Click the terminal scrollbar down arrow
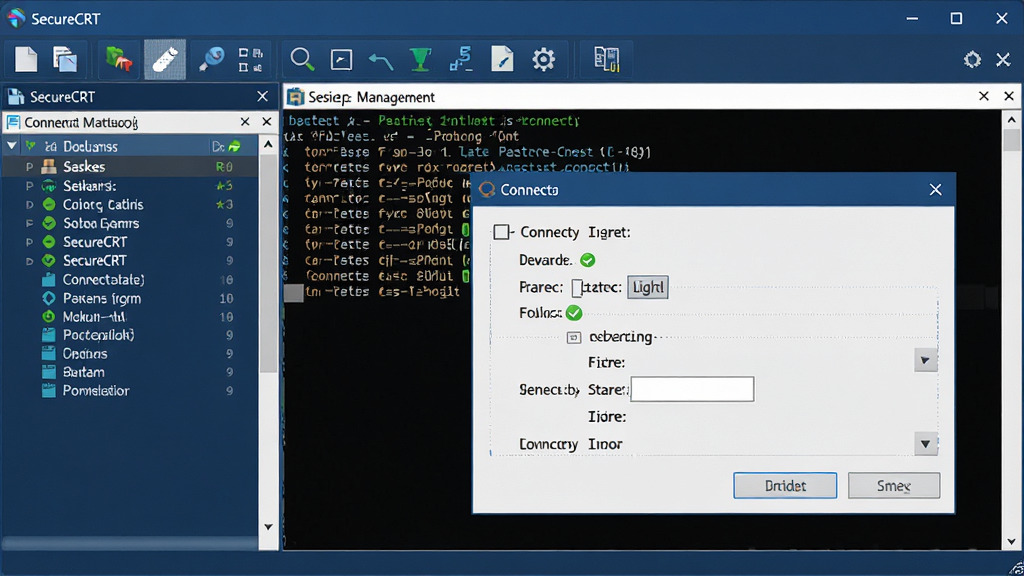This screenshot has width=1024, height=576. tap(1012, 541)
